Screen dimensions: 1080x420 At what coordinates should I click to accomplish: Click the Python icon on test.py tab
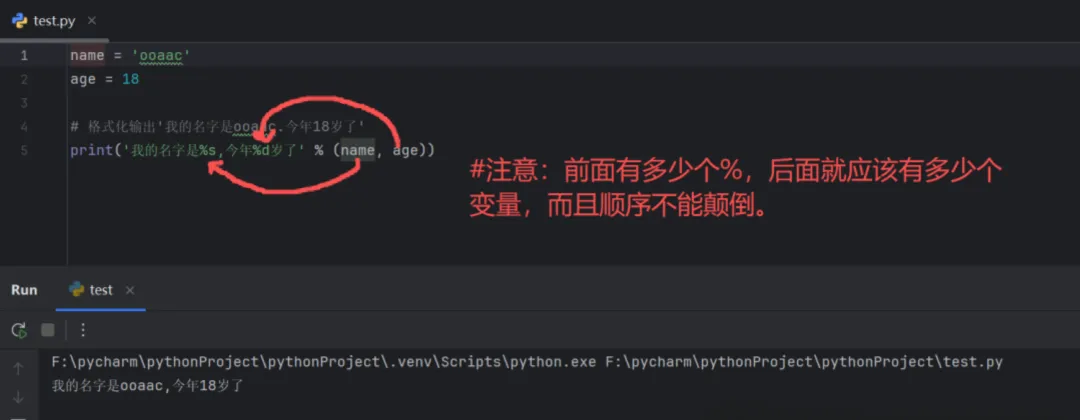(x=19, y=20)
